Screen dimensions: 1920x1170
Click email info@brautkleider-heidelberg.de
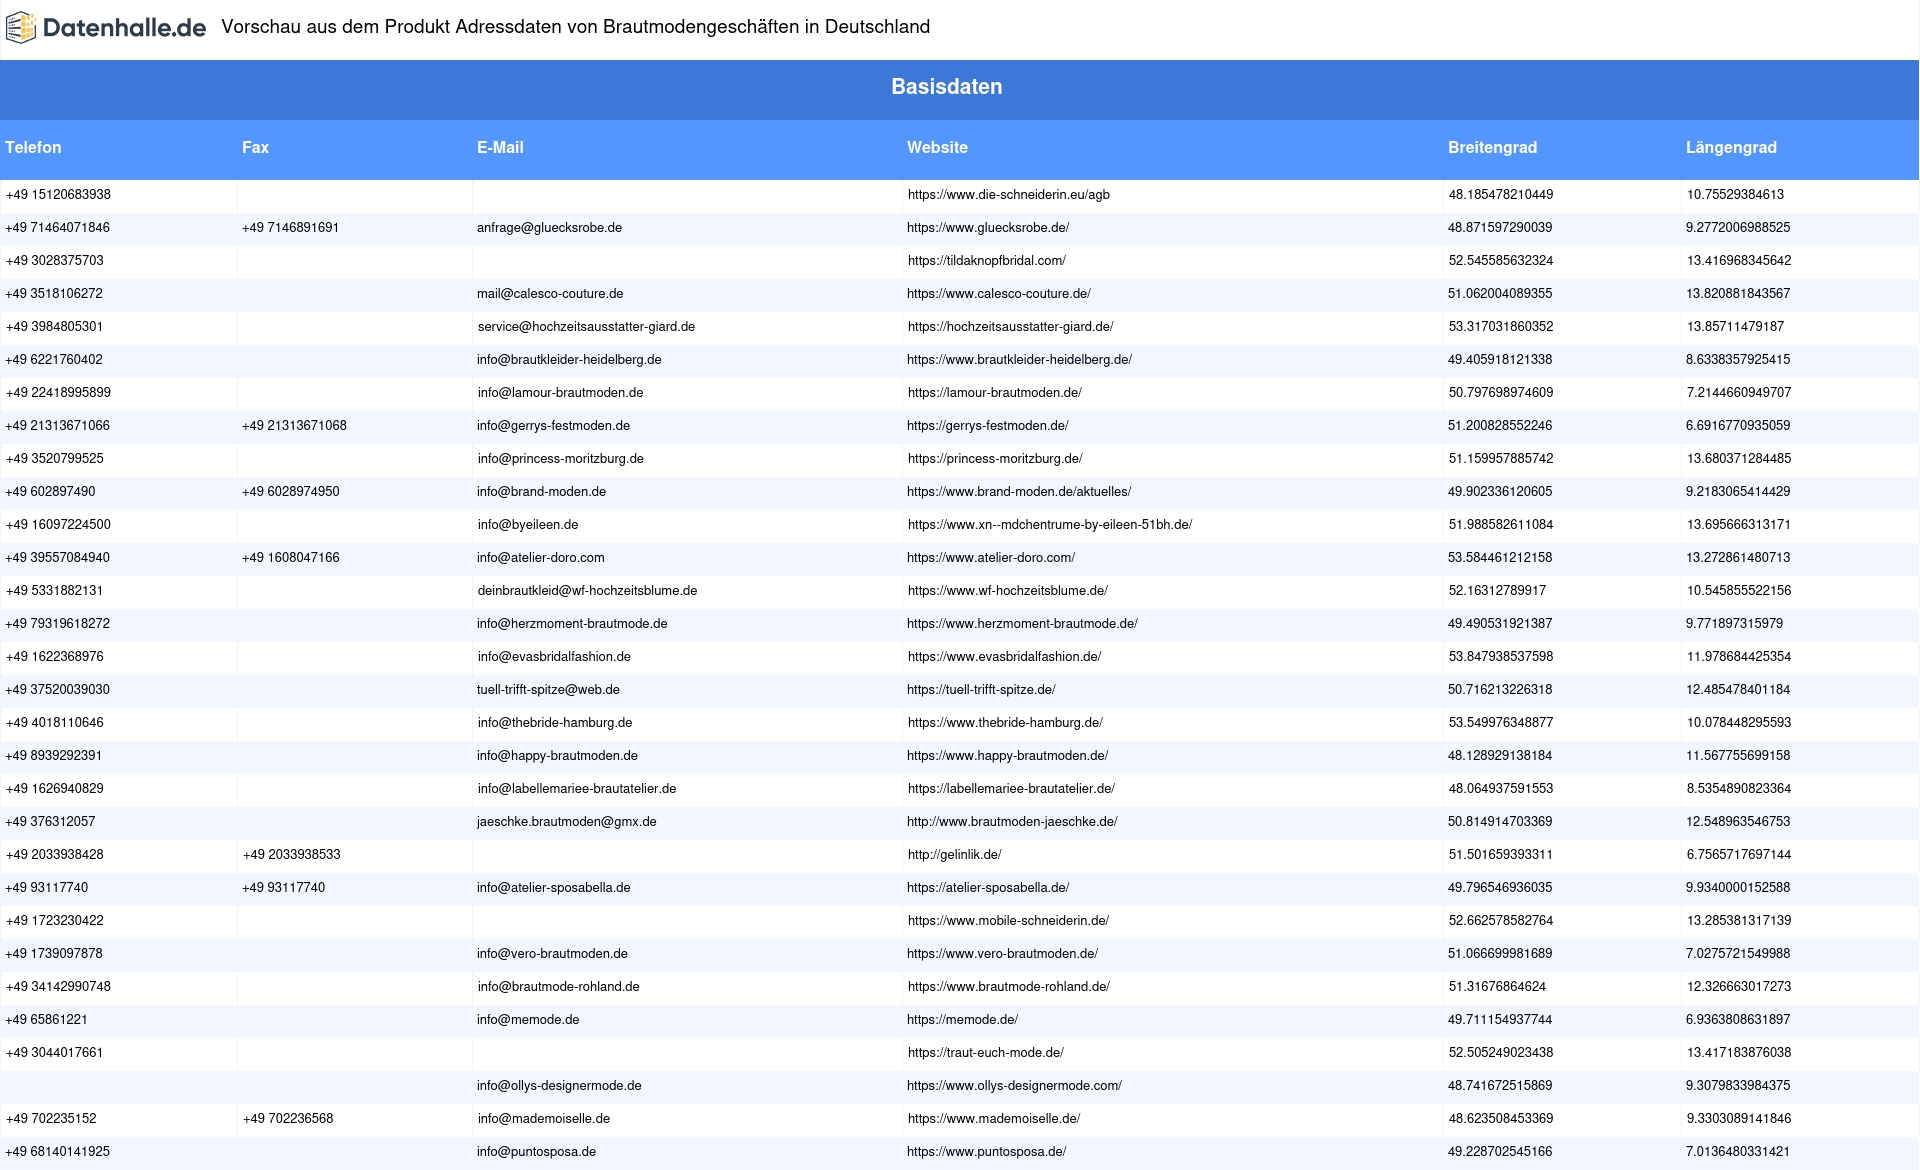pyautogui.click(x=569, y=360)
